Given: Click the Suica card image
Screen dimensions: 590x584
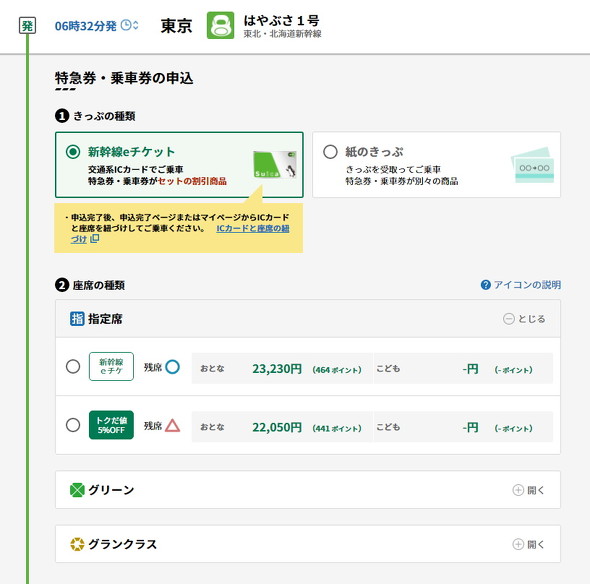Looking at the screenshot, I should click(275, 164).
